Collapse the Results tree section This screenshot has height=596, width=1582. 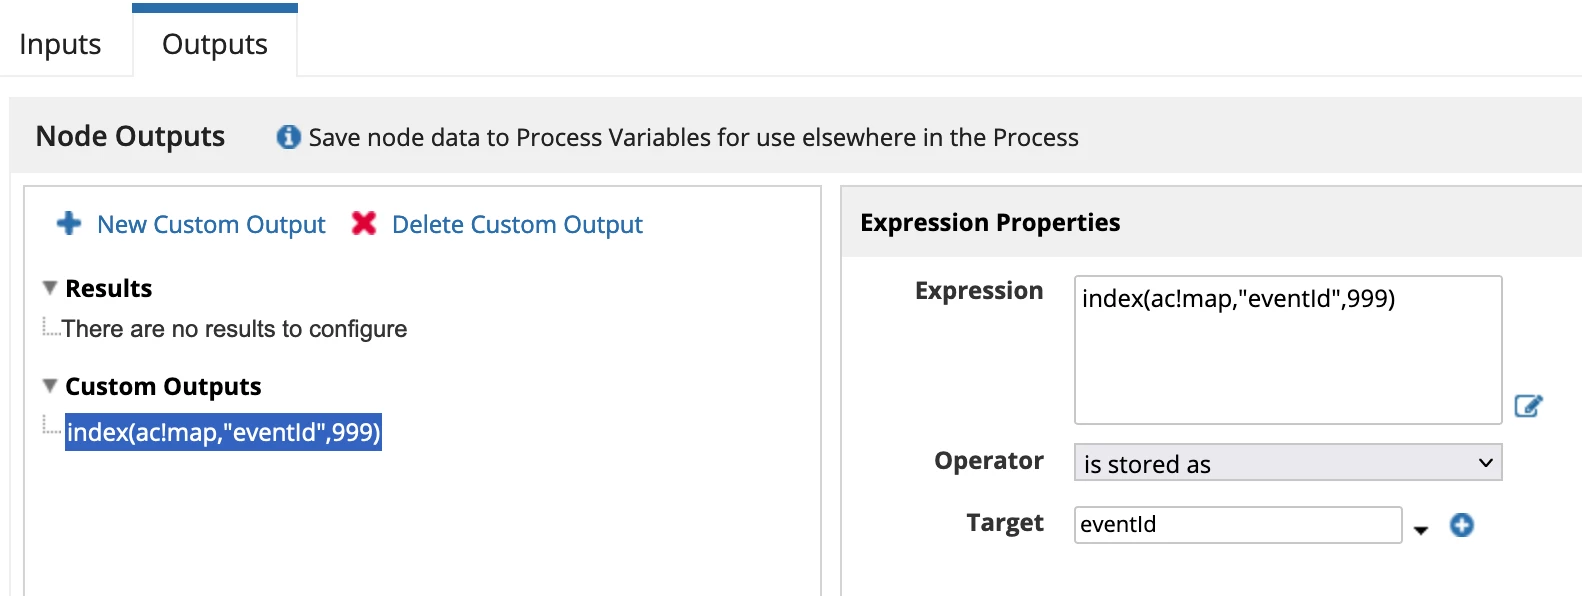coord(49,288)
